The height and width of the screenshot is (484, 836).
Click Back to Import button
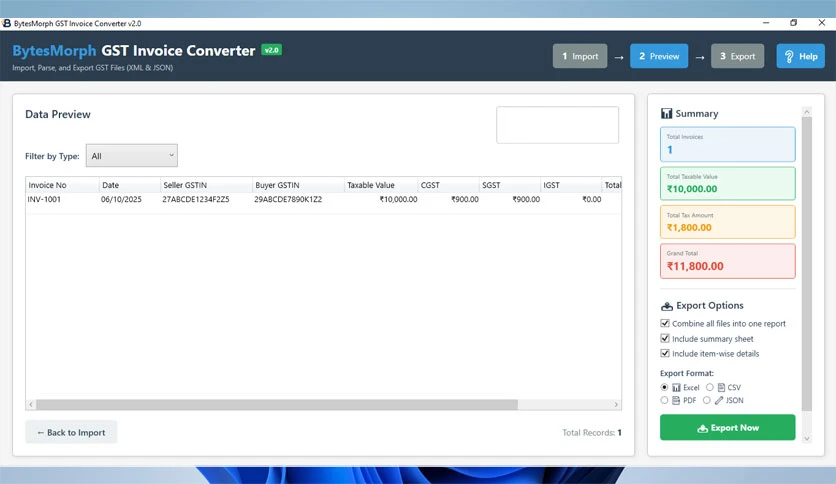(71, 432)
